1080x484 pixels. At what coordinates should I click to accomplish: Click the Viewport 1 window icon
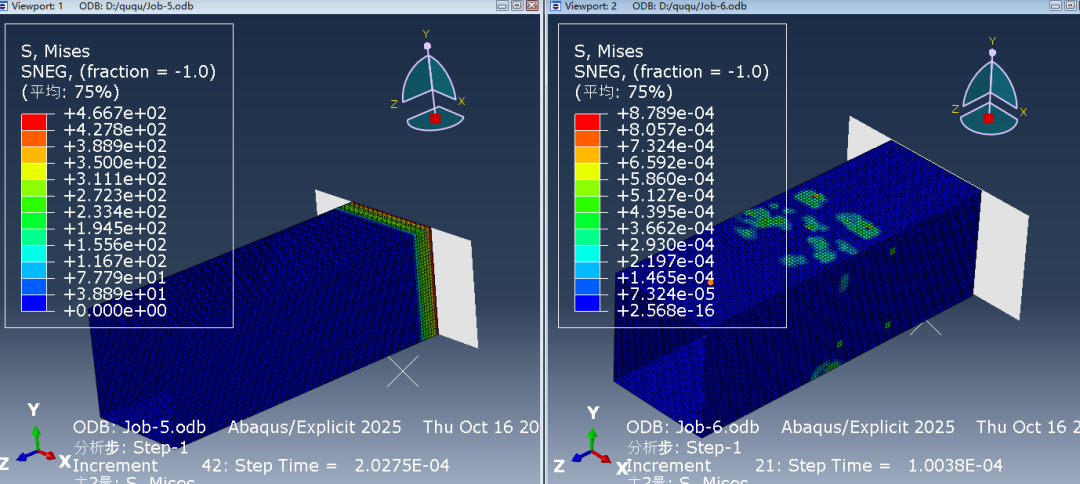pyautogui.click(x=5, y=5)
